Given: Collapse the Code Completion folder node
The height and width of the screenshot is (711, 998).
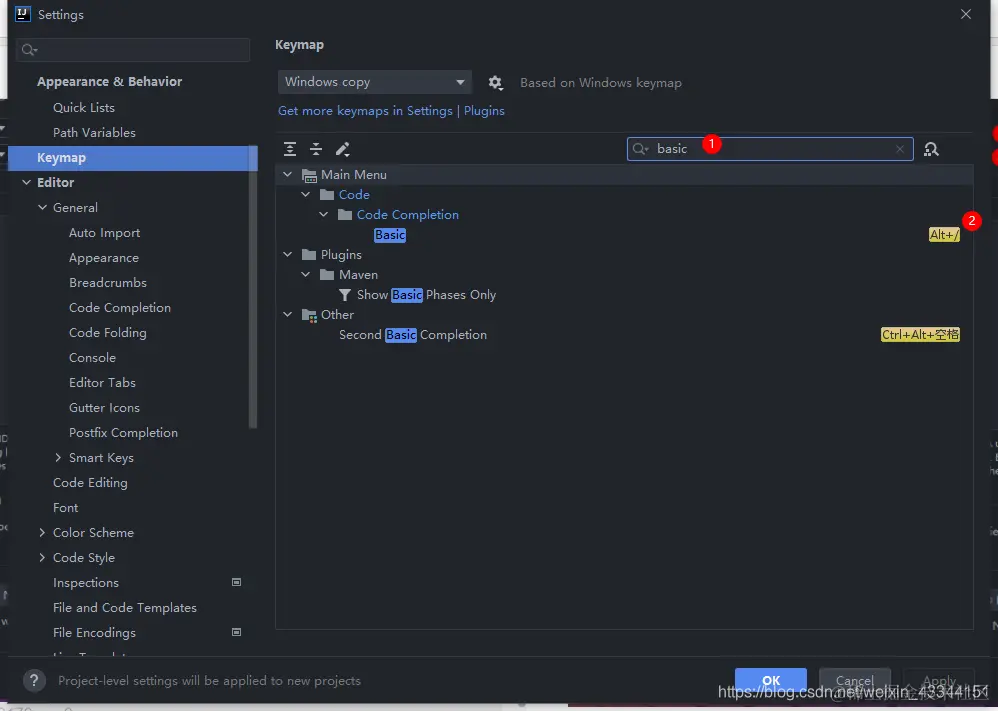Looking at the screenshot, I should [x=323, y=215].
